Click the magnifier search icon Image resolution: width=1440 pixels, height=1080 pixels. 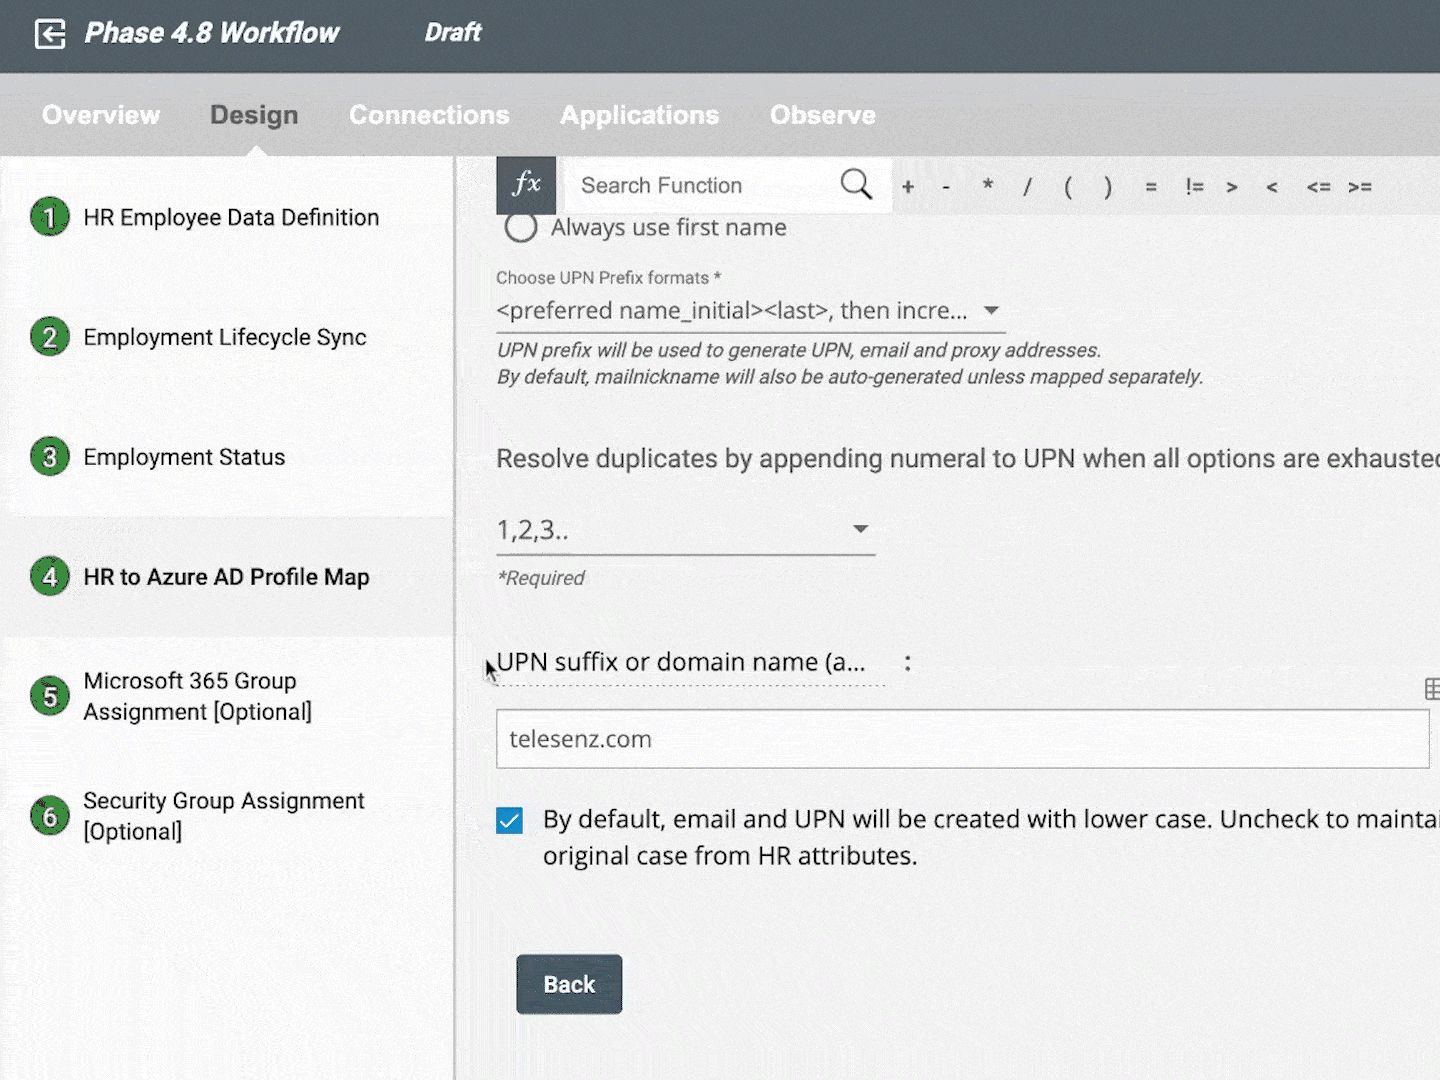click(856, 185)
